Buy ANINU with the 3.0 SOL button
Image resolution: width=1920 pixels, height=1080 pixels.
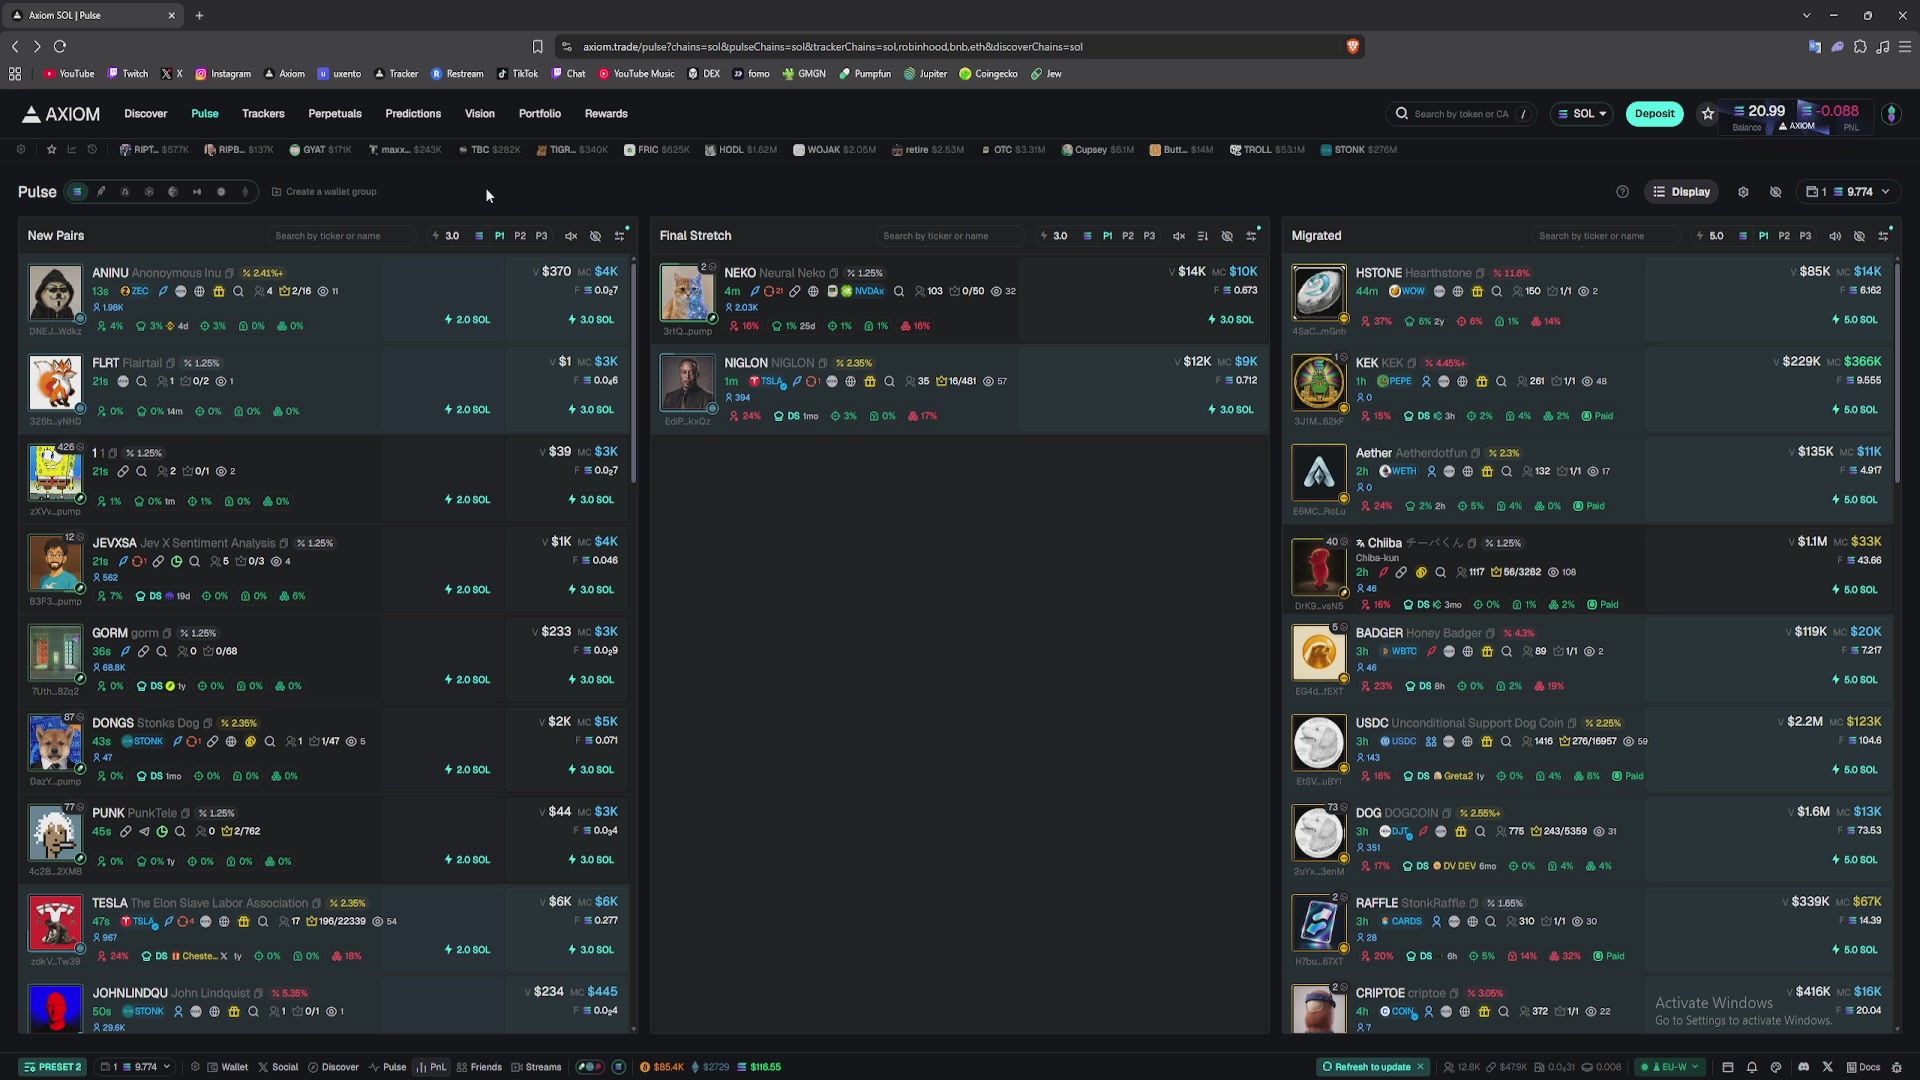pyautogui.click(x=591, y=320)
